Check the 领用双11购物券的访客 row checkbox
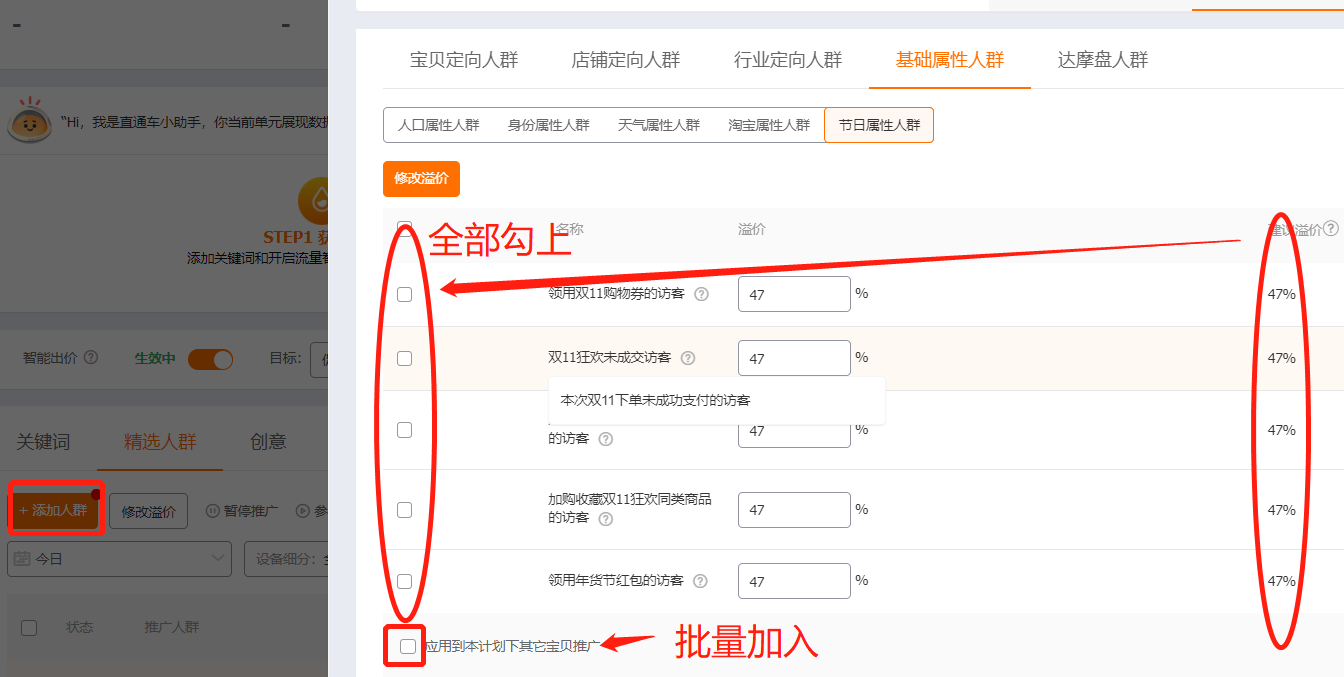This screenshot has width=1344, height=677. 404,294
